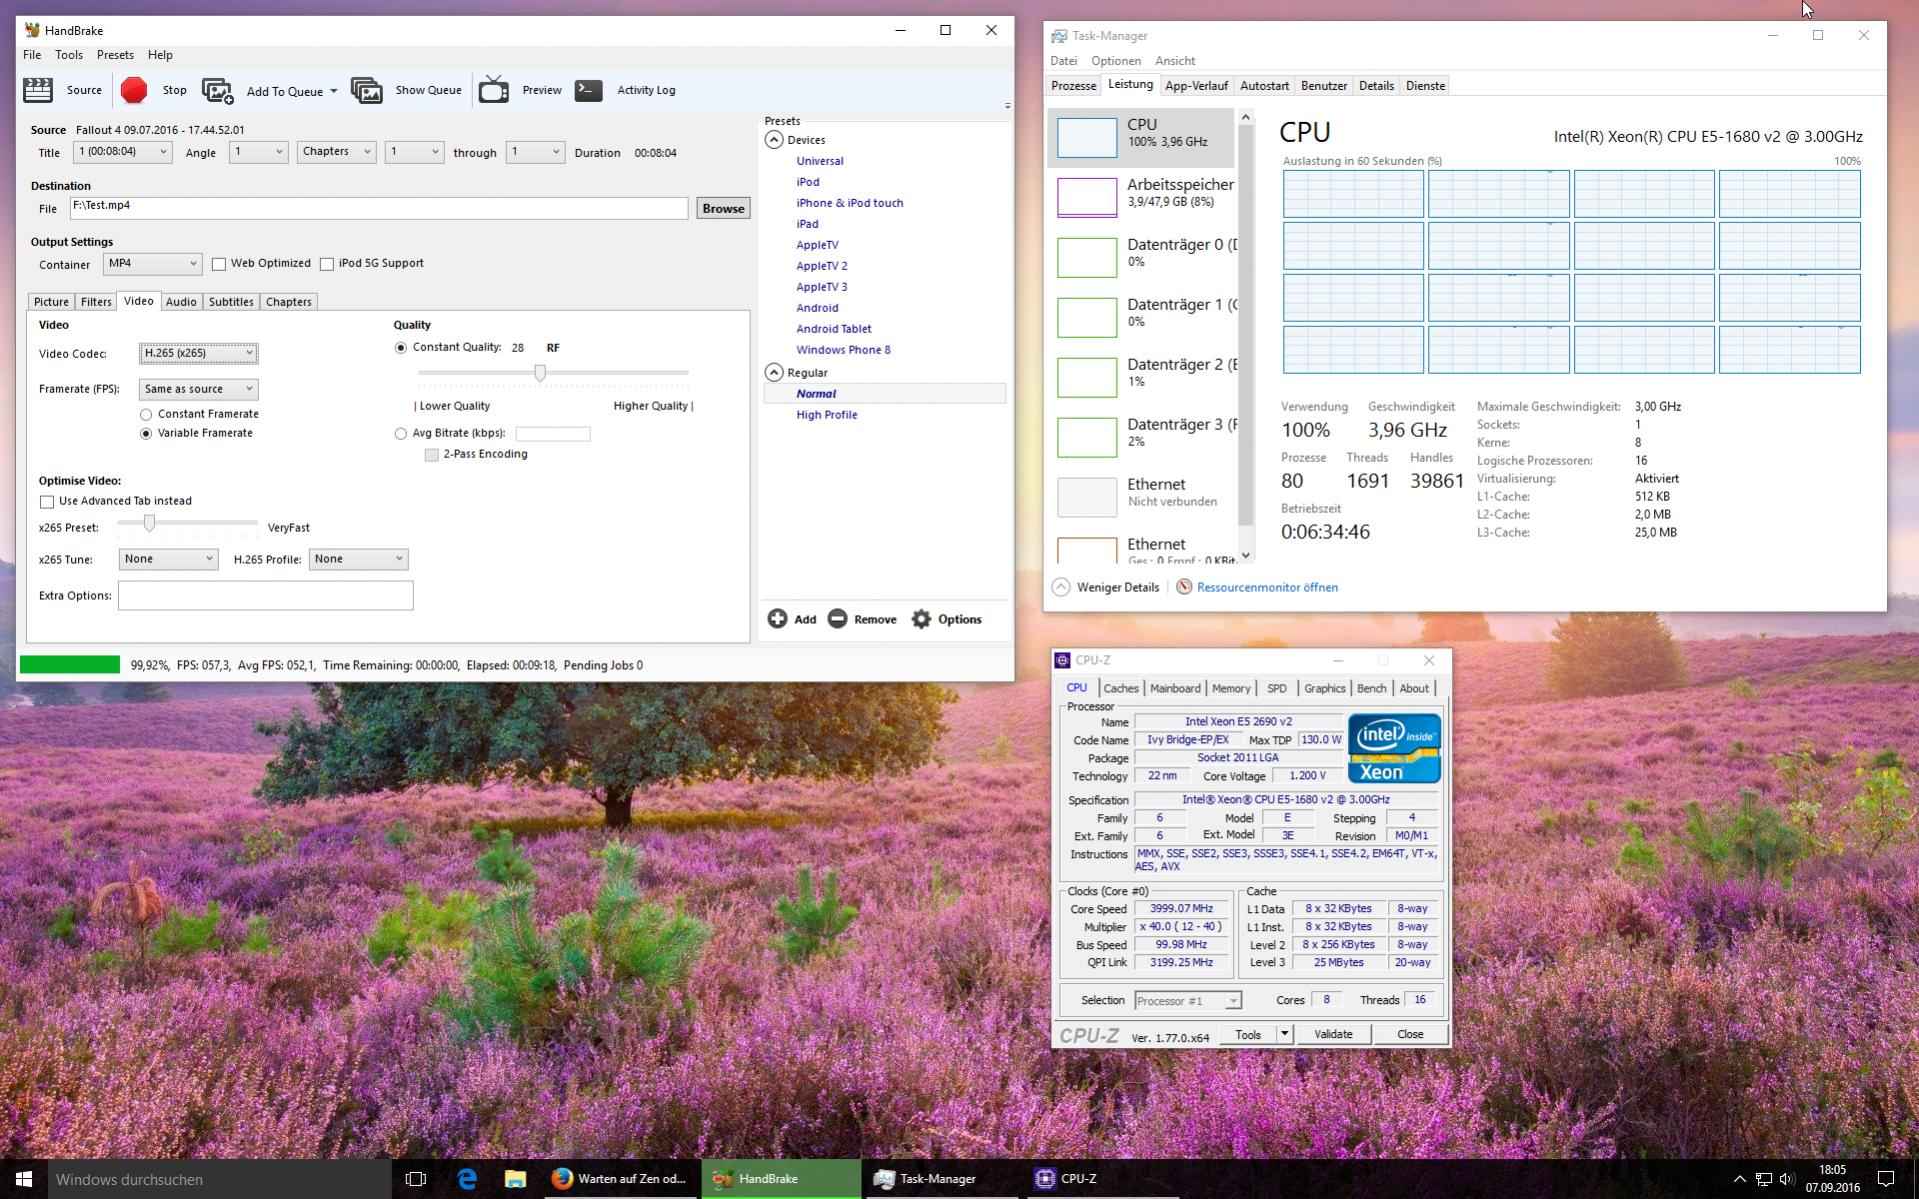The width and height of the screenshot is (1919, 1199).
Task: Show hidden system tray icons
Action: point(1739,1179)
